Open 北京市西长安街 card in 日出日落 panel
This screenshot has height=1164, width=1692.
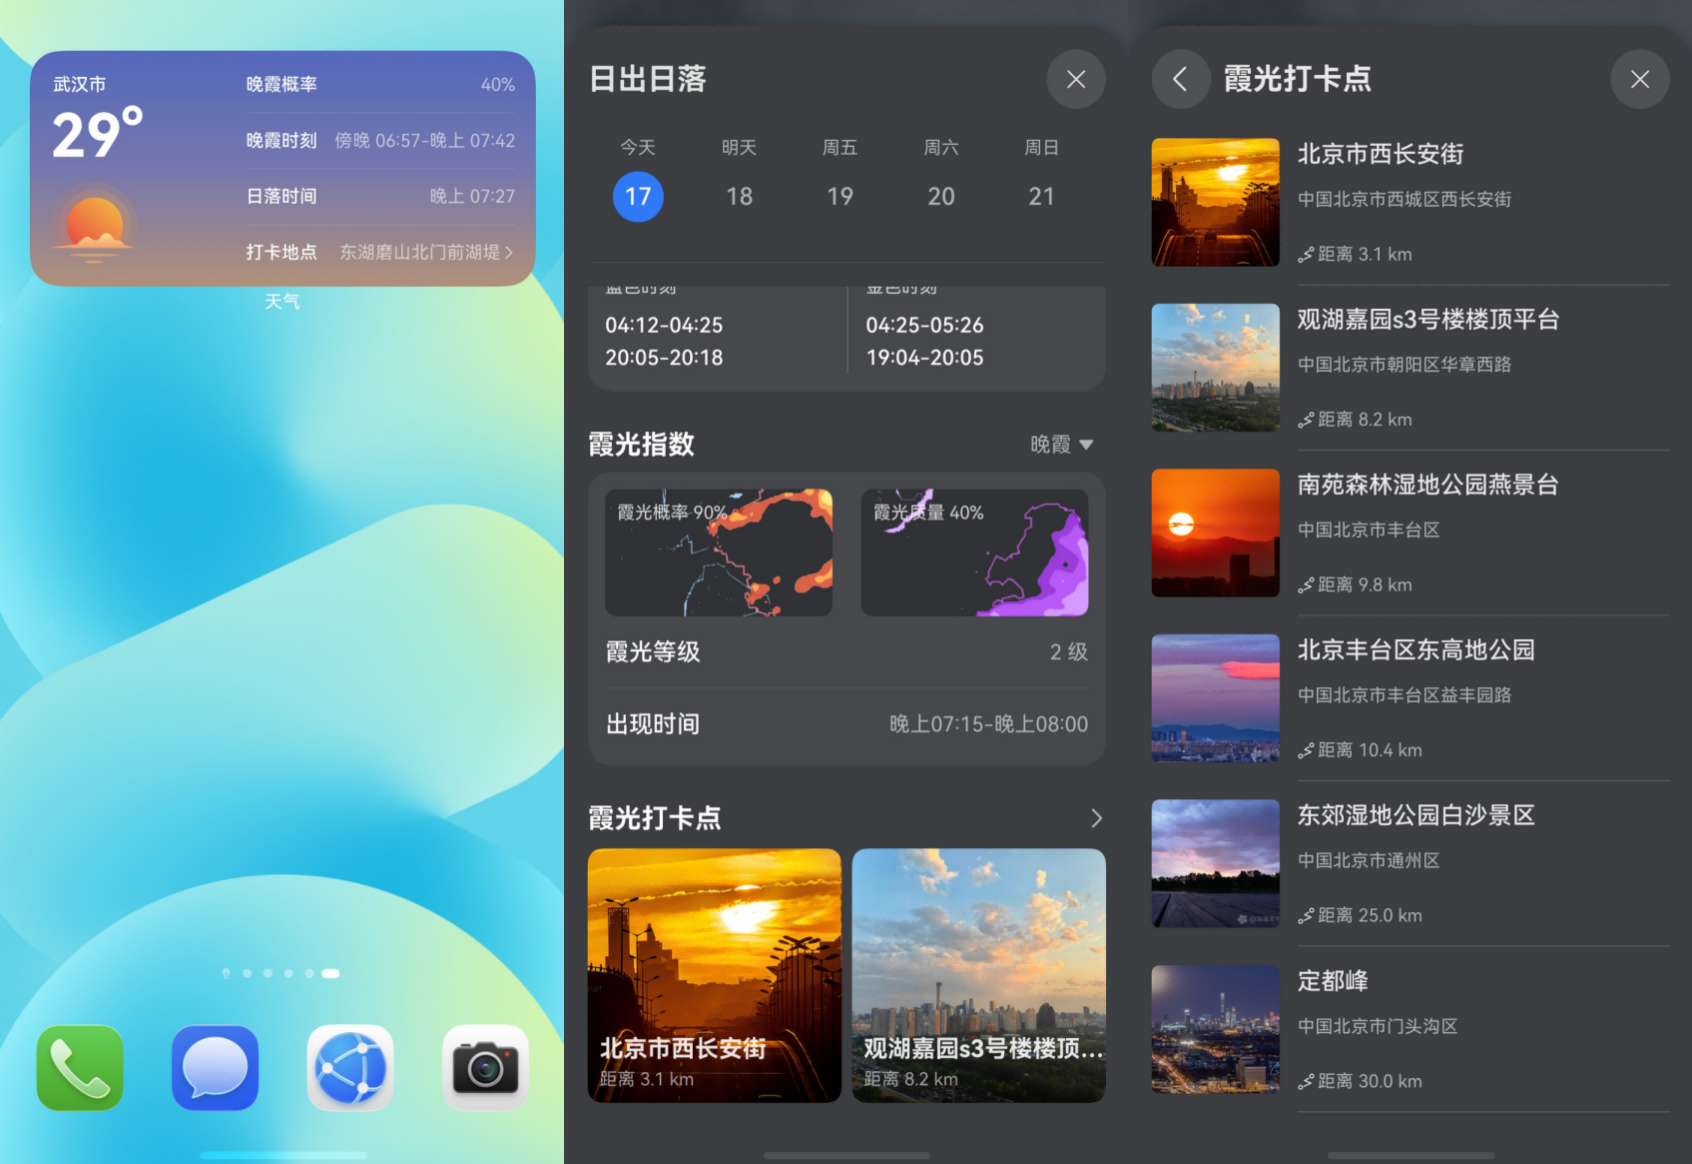pos(714,975)
